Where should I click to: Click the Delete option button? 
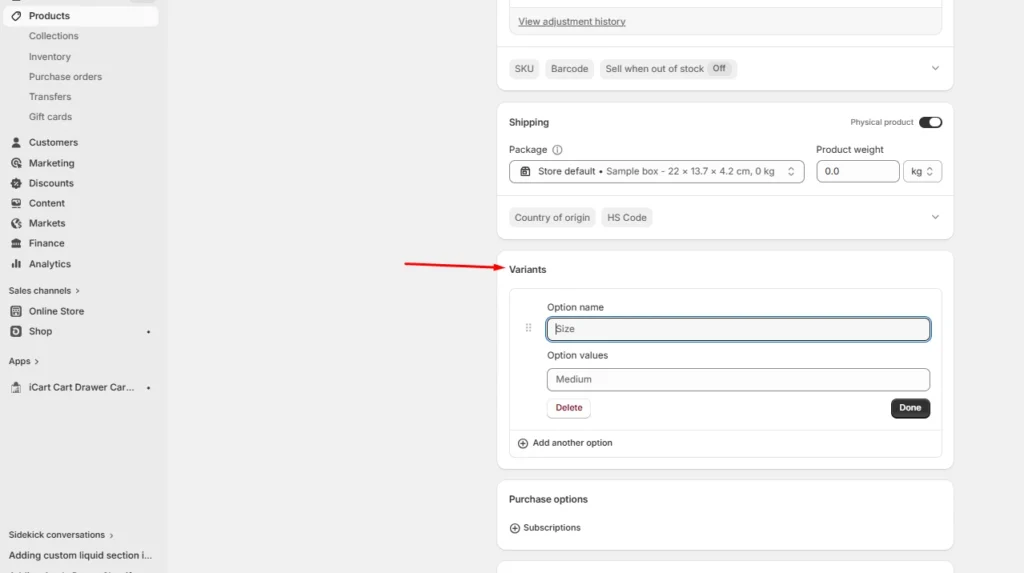pos(569,408)
